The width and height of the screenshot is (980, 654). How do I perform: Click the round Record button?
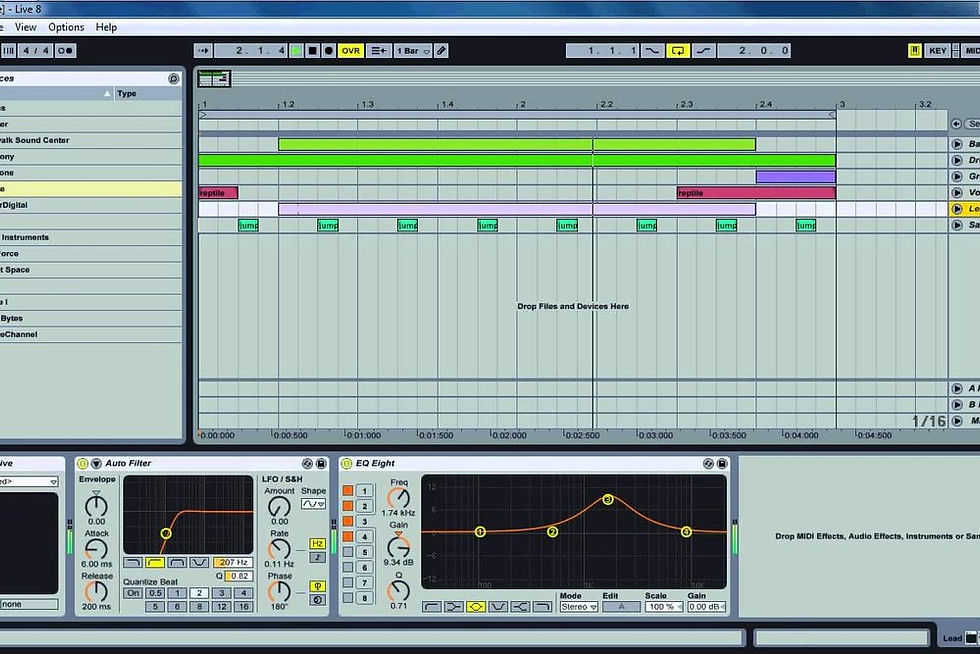pos(329,51)
